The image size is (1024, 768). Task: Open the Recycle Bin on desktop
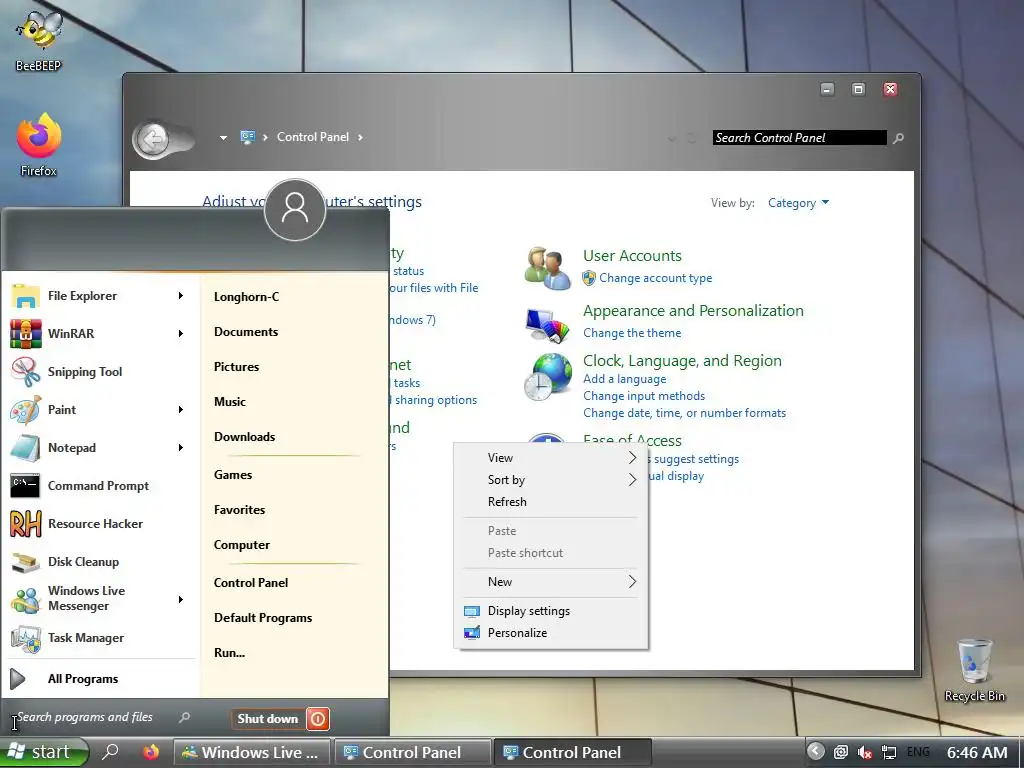[x=974, y=669]
